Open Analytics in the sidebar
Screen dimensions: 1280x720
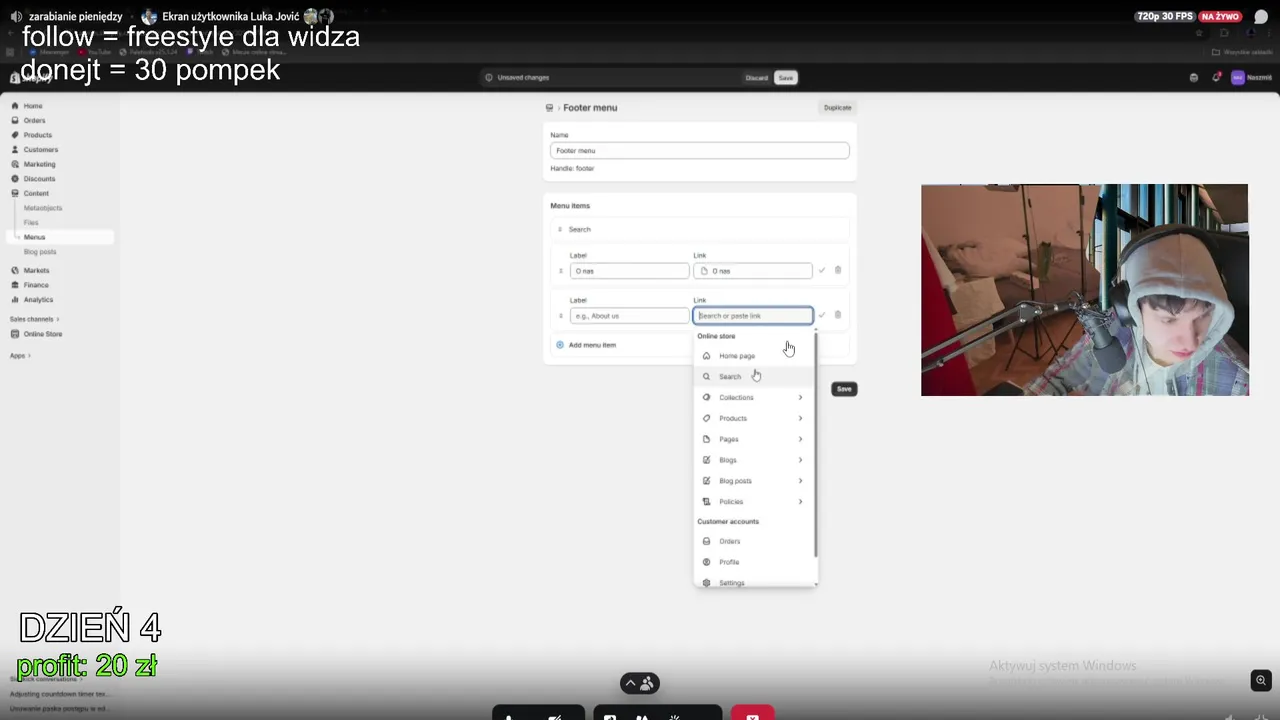click(38, 300)
